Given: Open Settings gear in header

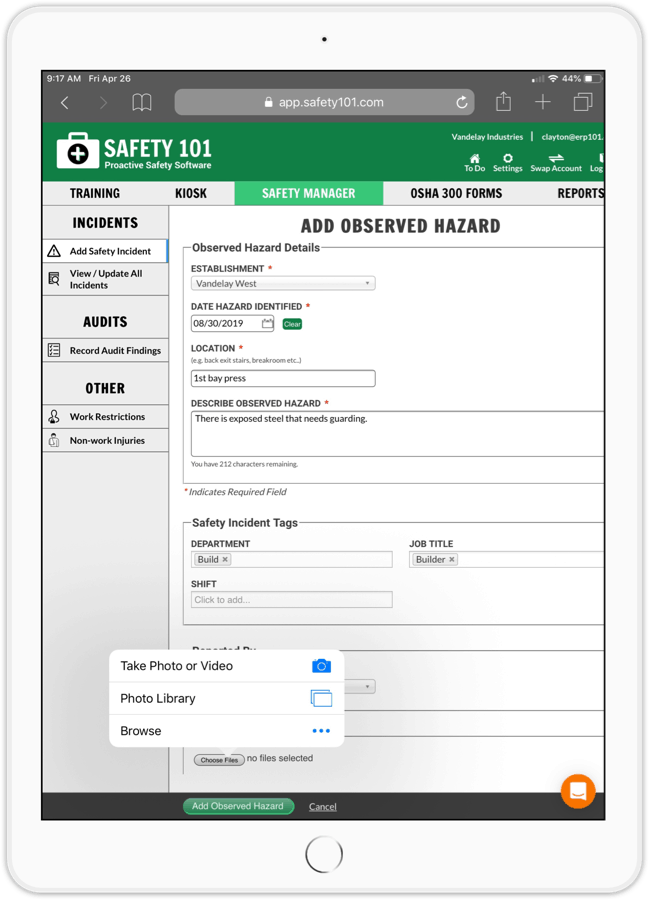Looking at the screenshot, I should pyautogui.click(x=507, y=163).
